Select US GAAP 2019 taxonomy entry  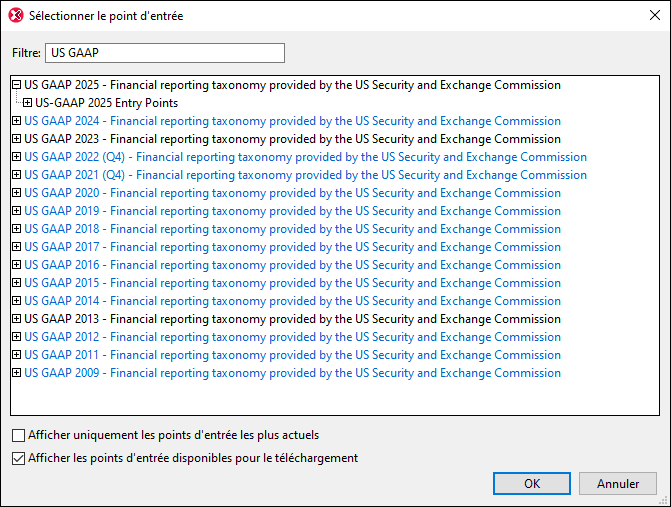292,211
